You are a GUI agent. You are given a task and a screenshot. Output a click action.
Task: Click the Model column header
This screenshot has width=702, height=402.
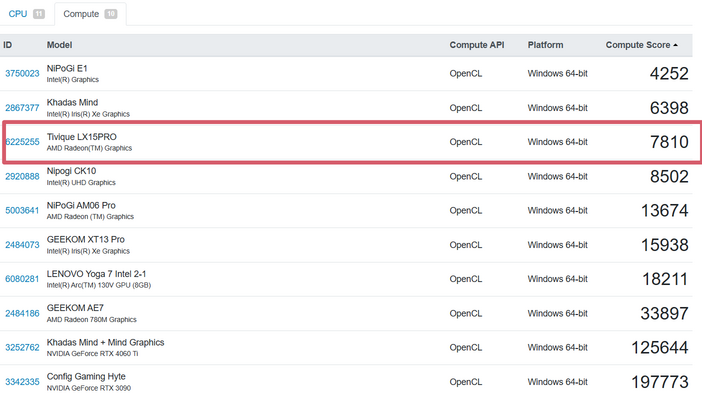pyautogui.click(x=60, y=45)
